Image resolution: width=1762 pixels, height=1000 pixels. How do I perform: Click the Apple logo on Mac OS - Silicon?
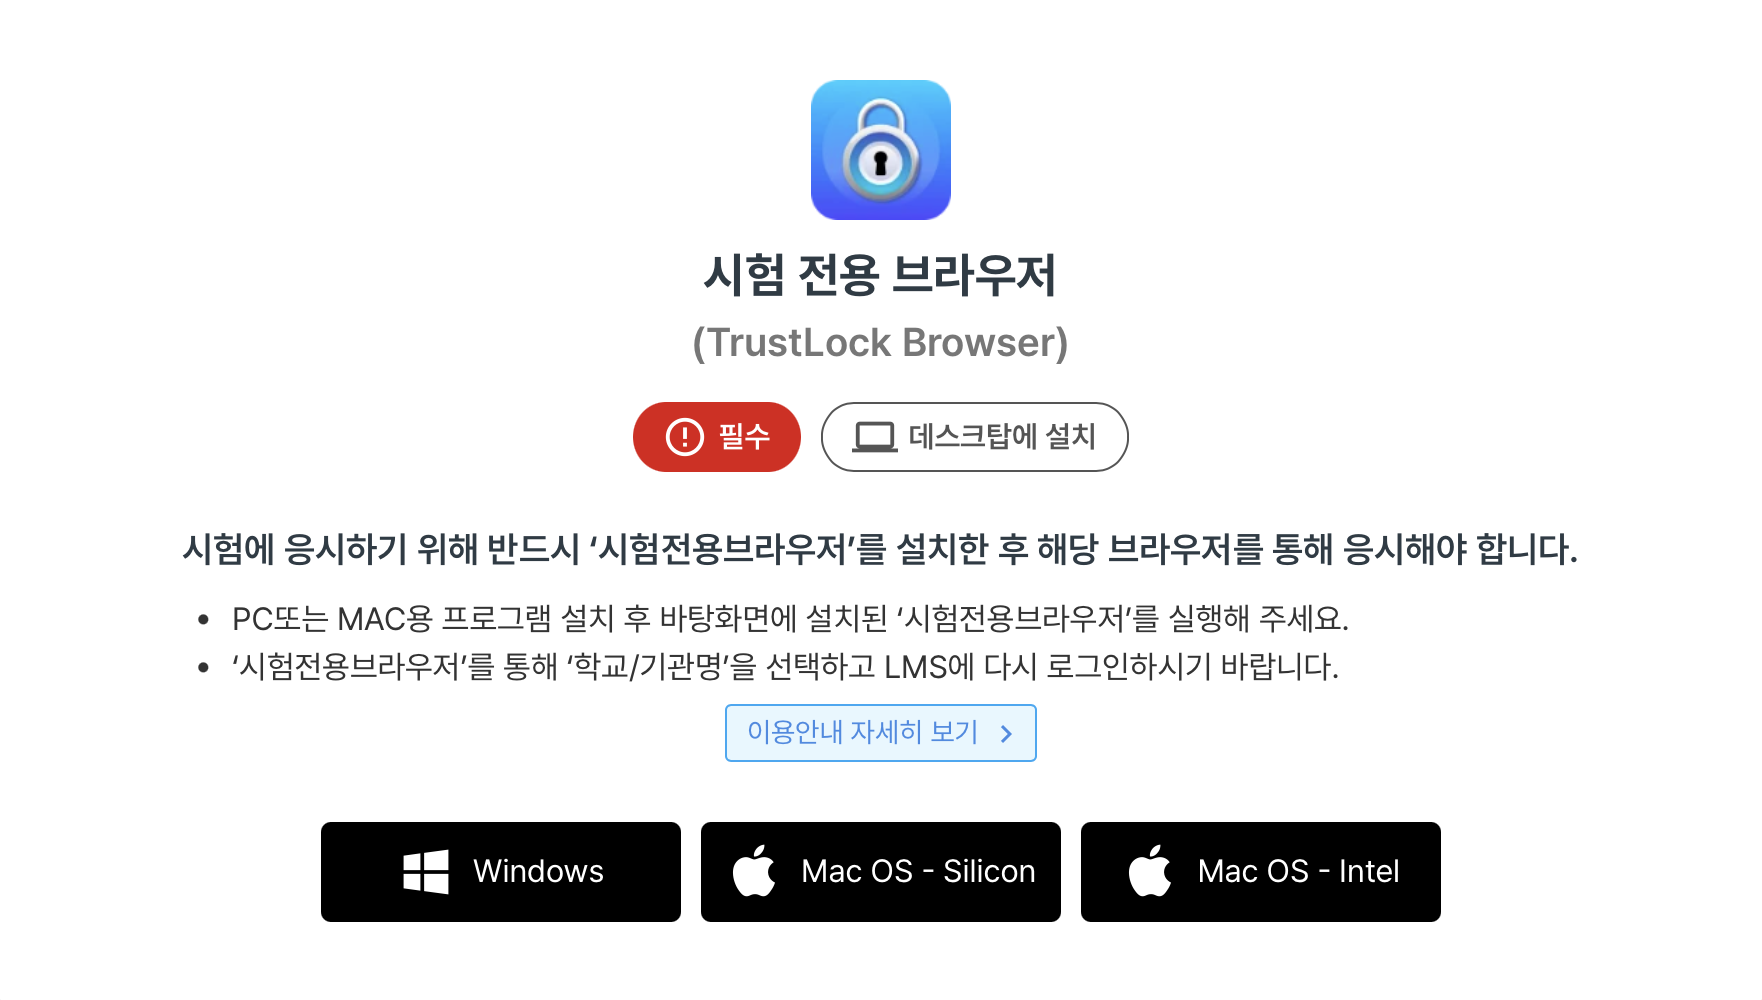pos(754,870)
